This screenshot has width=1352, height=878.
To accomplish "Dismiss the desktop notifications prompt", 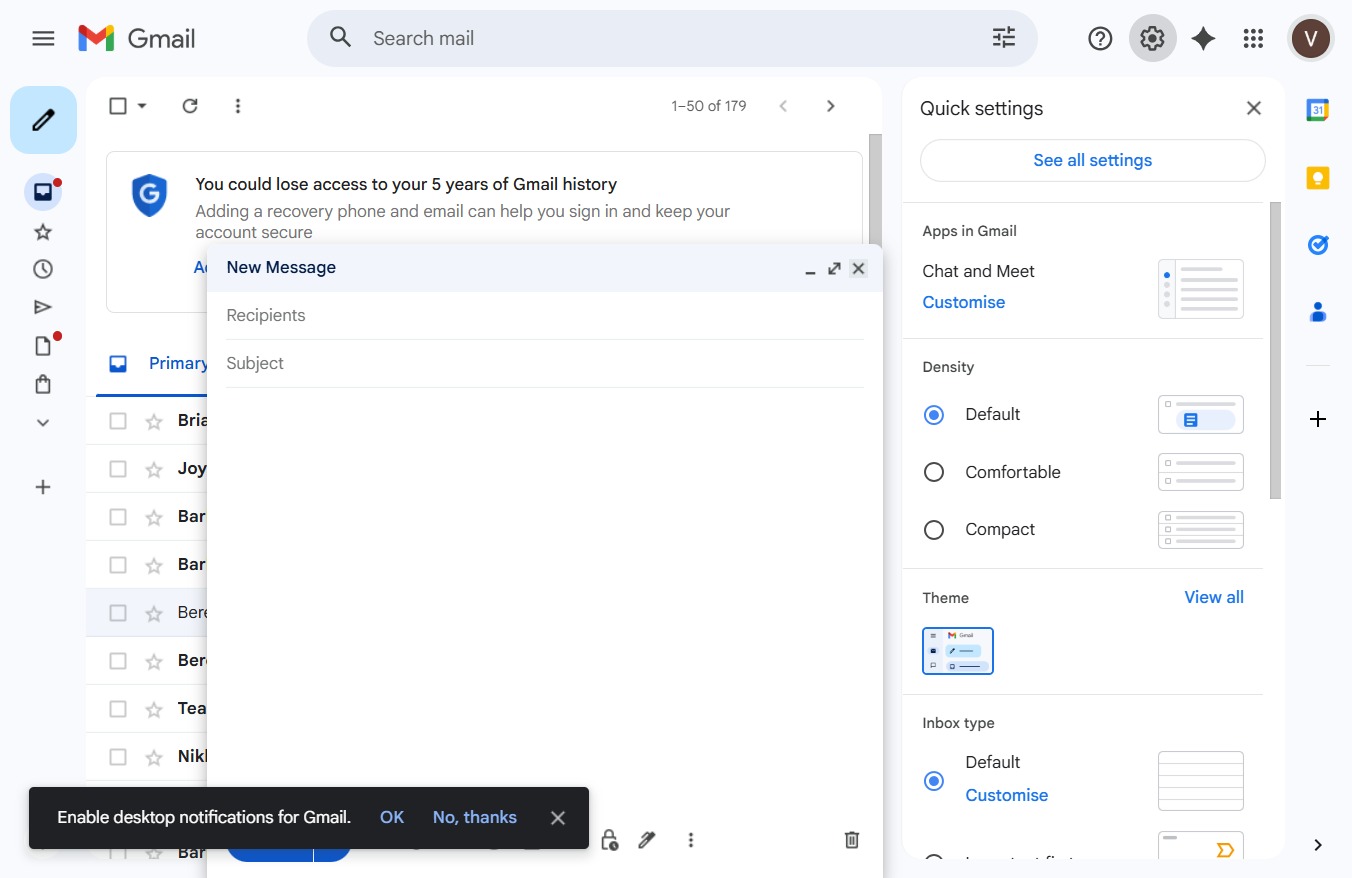I will click(558, 818).
